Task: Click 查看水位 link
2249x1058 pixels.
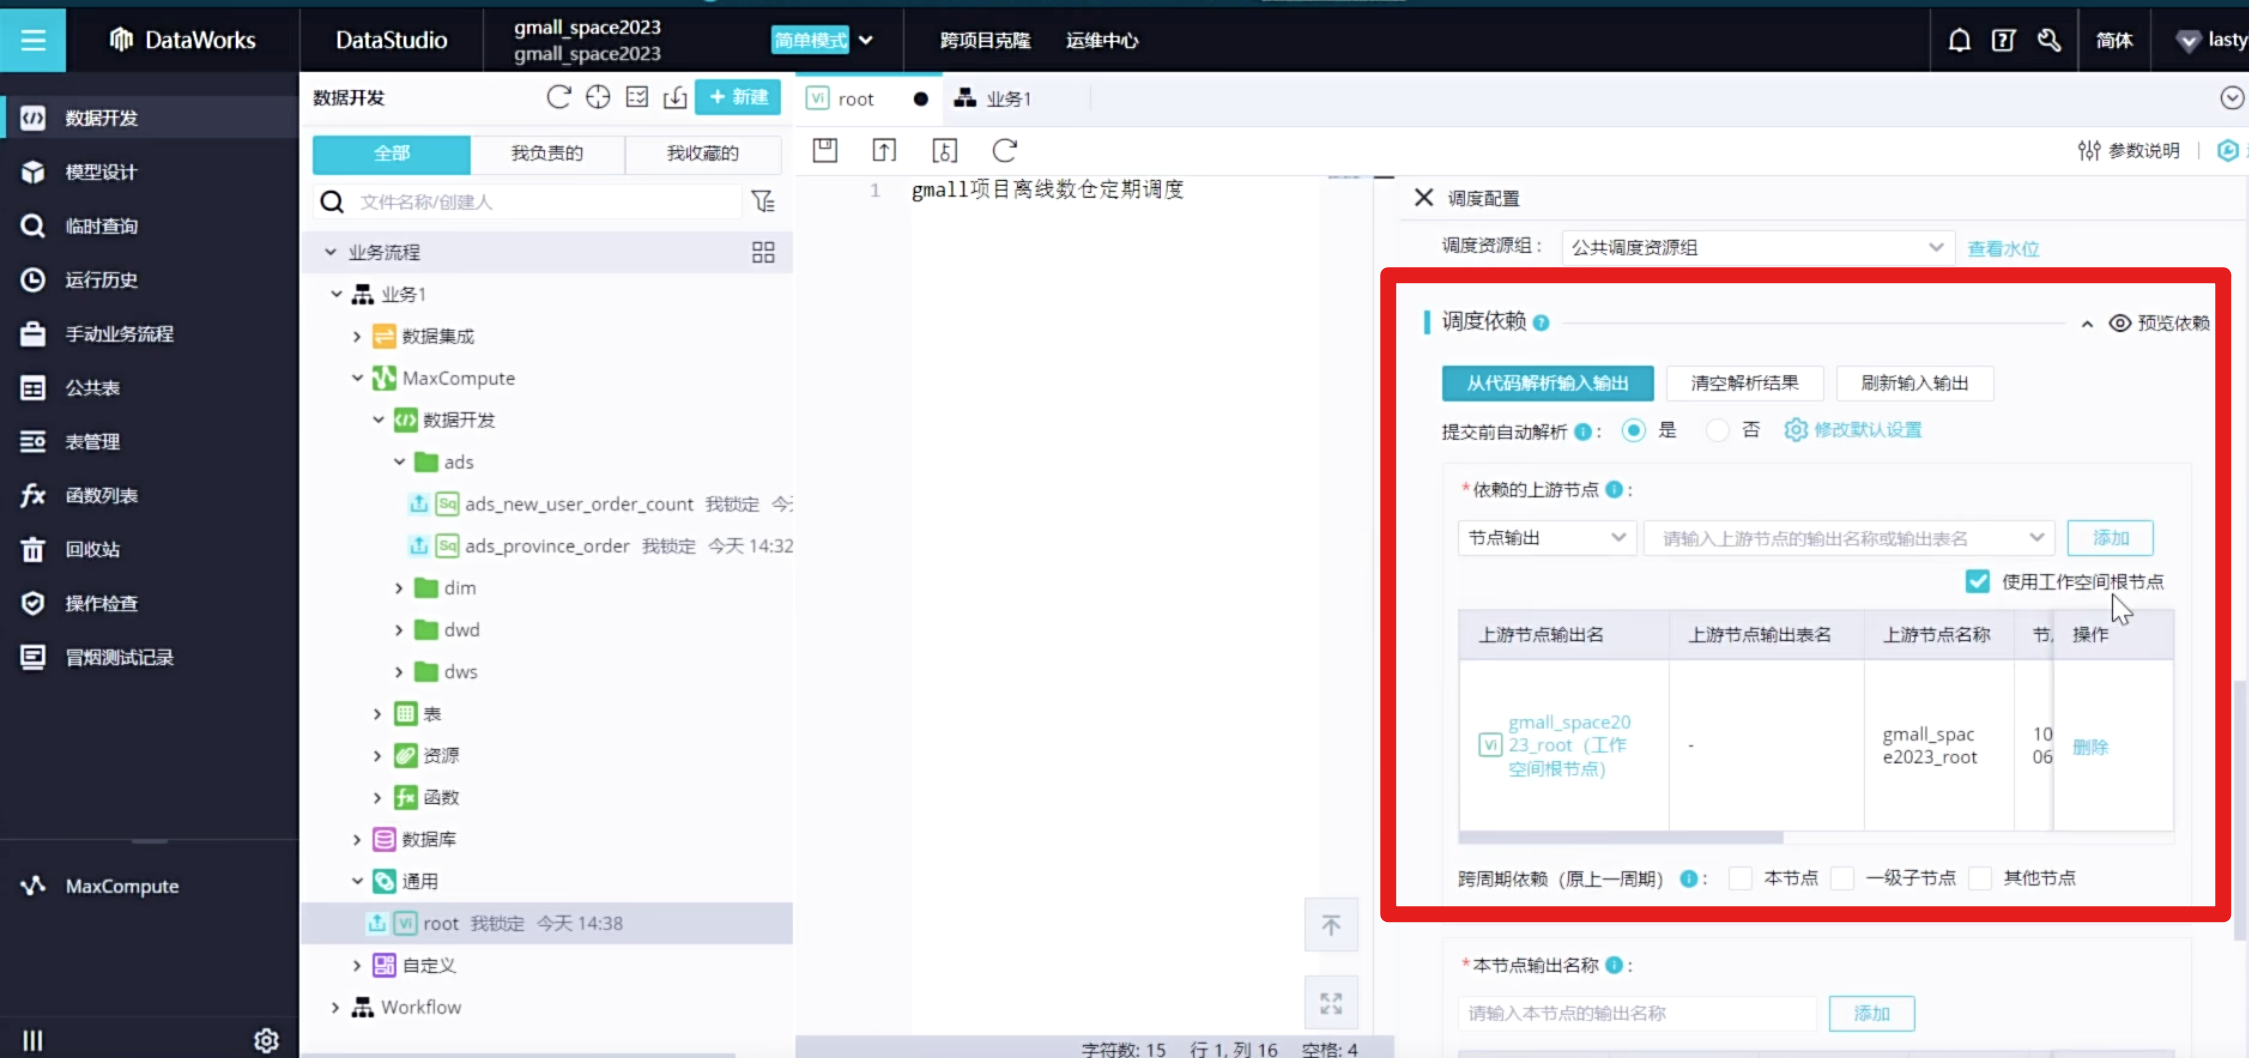Action: (x=2003, y=248)
